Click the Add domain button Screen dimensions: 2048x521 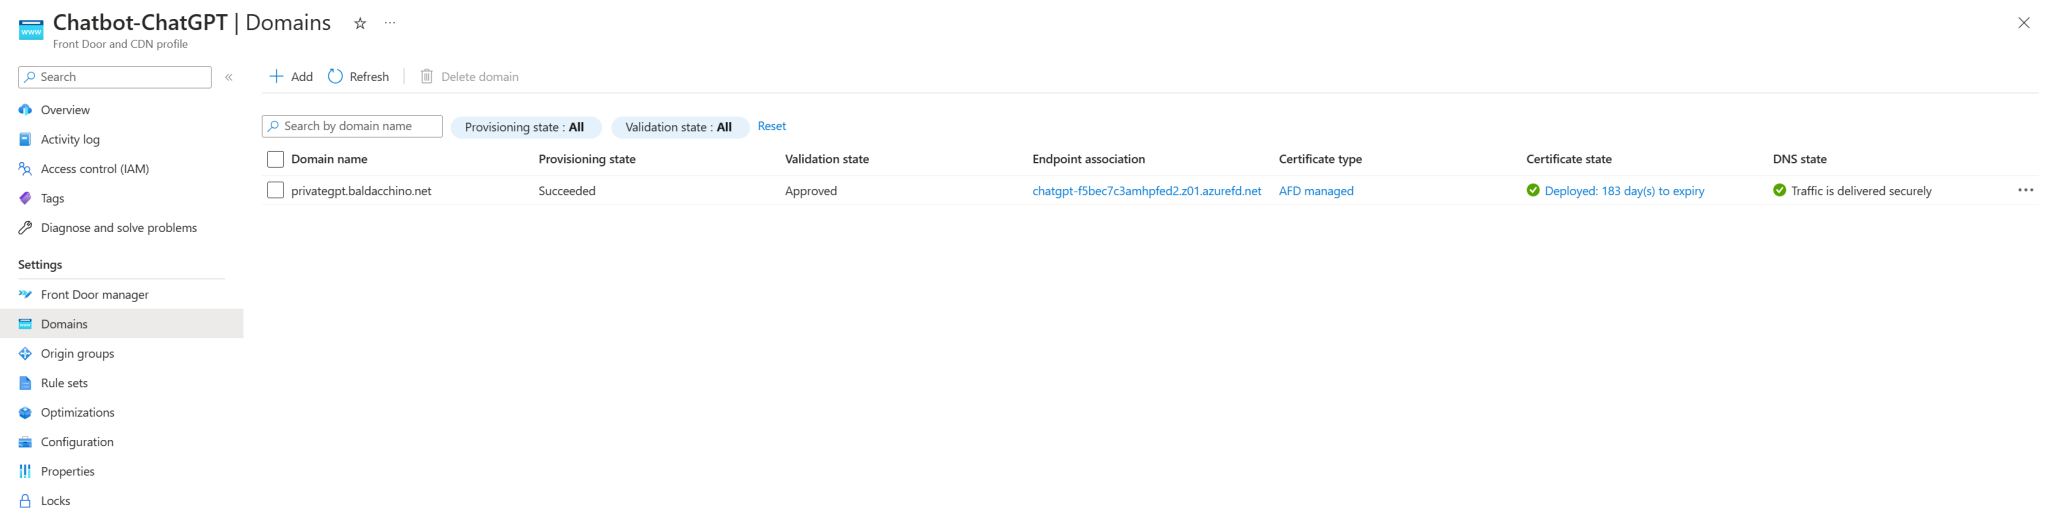pos(291,77)
